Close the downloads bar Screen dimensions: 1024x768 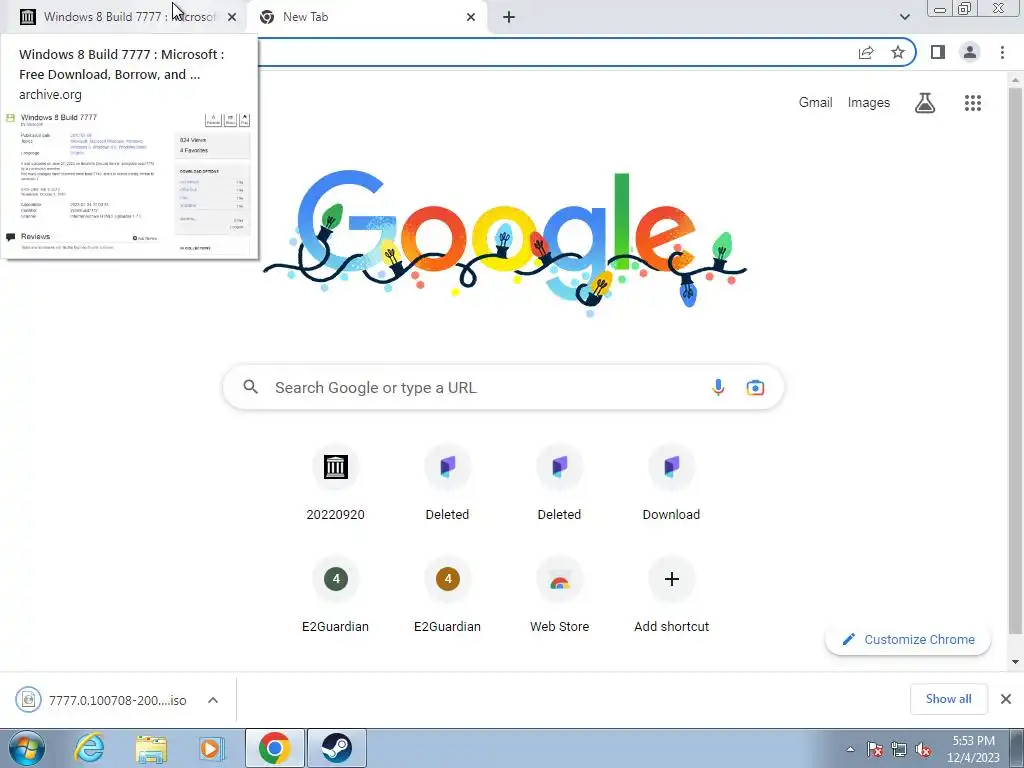[1006, 699]
